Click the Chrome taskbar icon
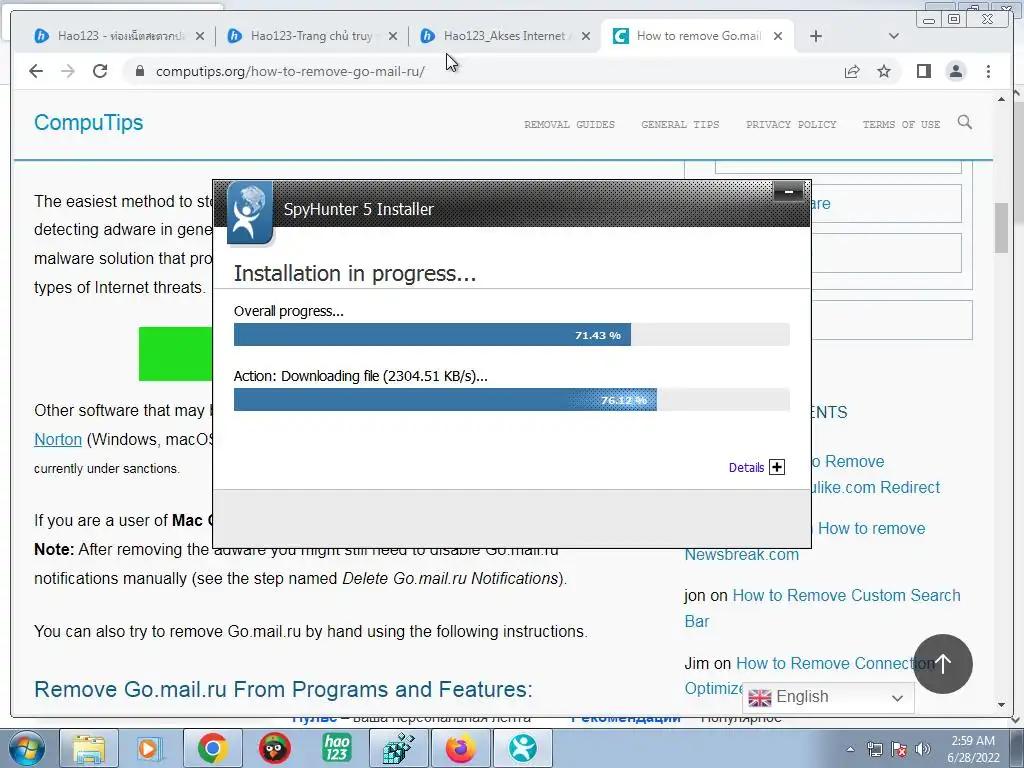The height and width of the screenshot is (768, 1024). coord(212,748)
